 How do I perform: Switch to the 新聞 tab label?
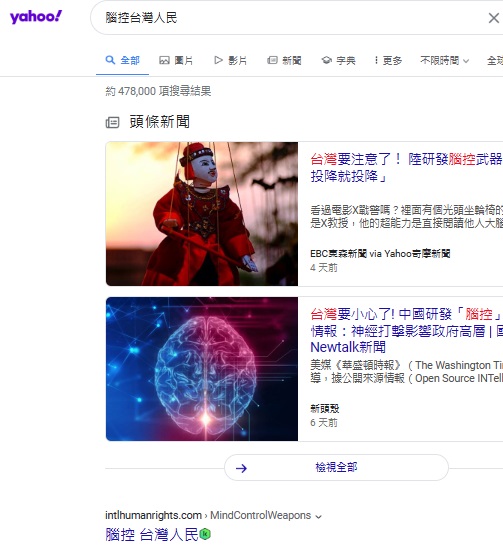(292, 61)
